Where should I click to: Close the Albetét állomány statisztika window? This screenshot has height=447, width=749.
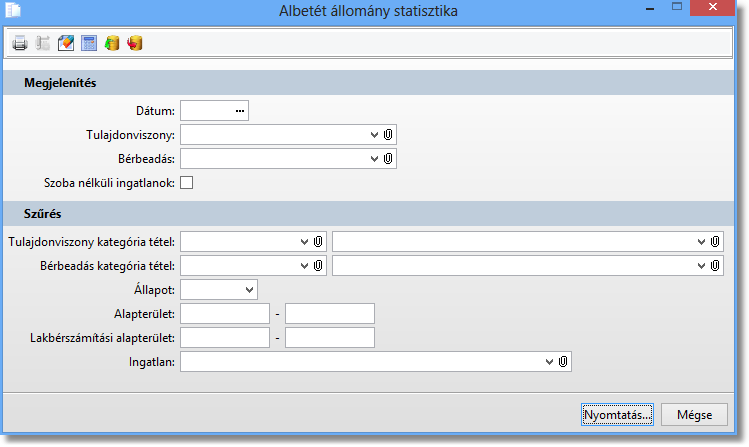point(713,7)
